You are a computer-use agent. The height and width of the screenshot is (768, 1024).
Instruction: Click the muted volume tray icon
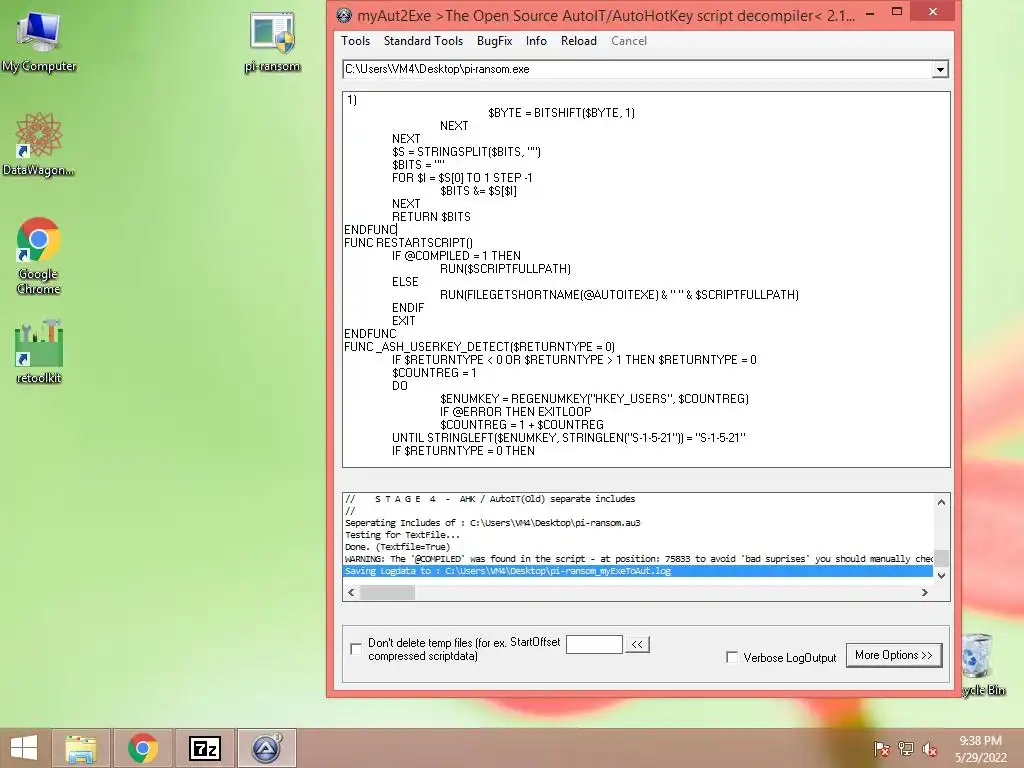pyautogui.click(x=930, y=749)
